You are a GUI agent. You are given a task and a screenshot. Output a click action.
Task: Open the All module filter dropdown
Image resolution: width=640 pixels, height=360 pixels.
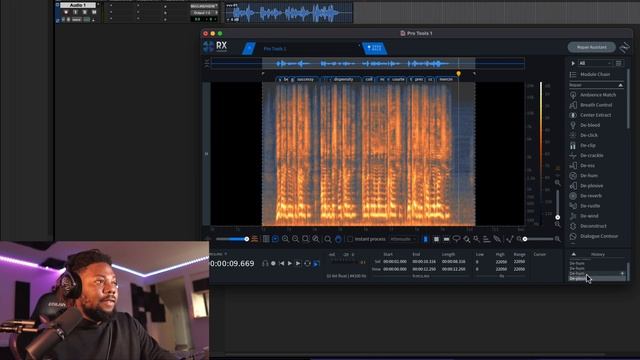[596, 63]
